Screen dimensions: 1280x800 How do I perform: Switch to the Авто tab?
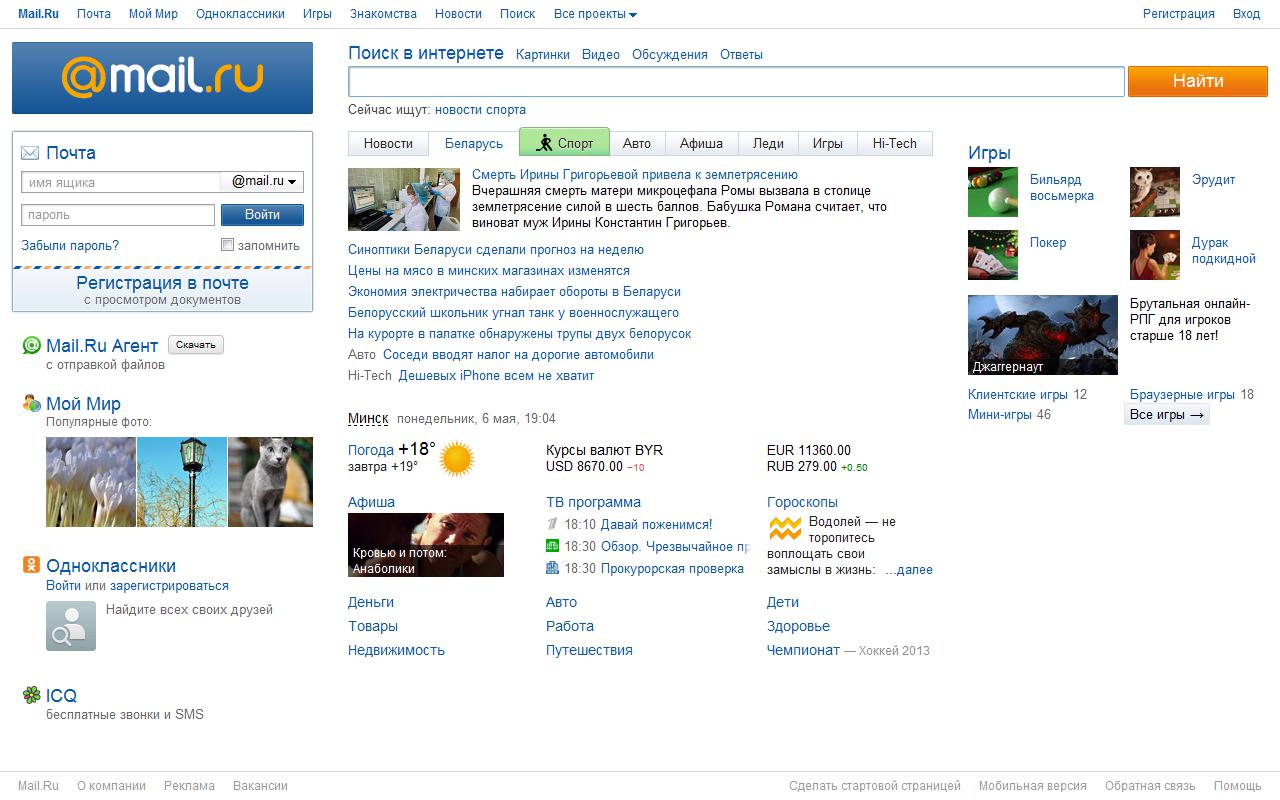pyautogui.click(x=637, y=144)
